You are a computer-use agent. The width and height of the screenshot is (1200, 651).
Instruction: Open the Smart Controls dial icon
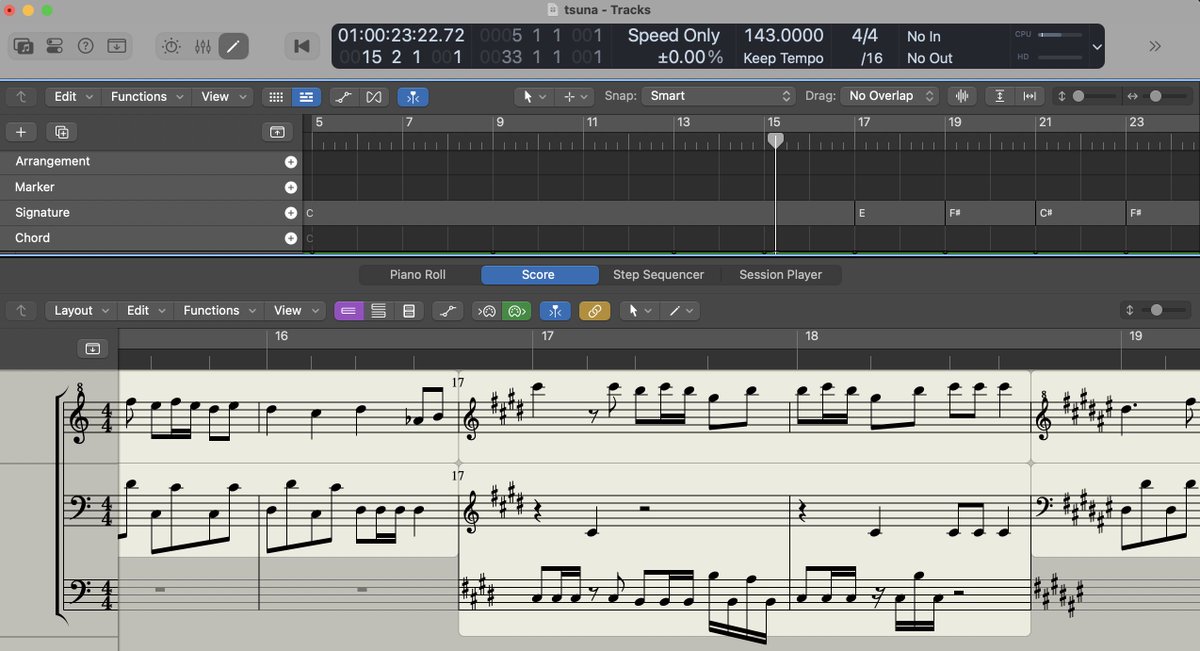pos(172,46)
